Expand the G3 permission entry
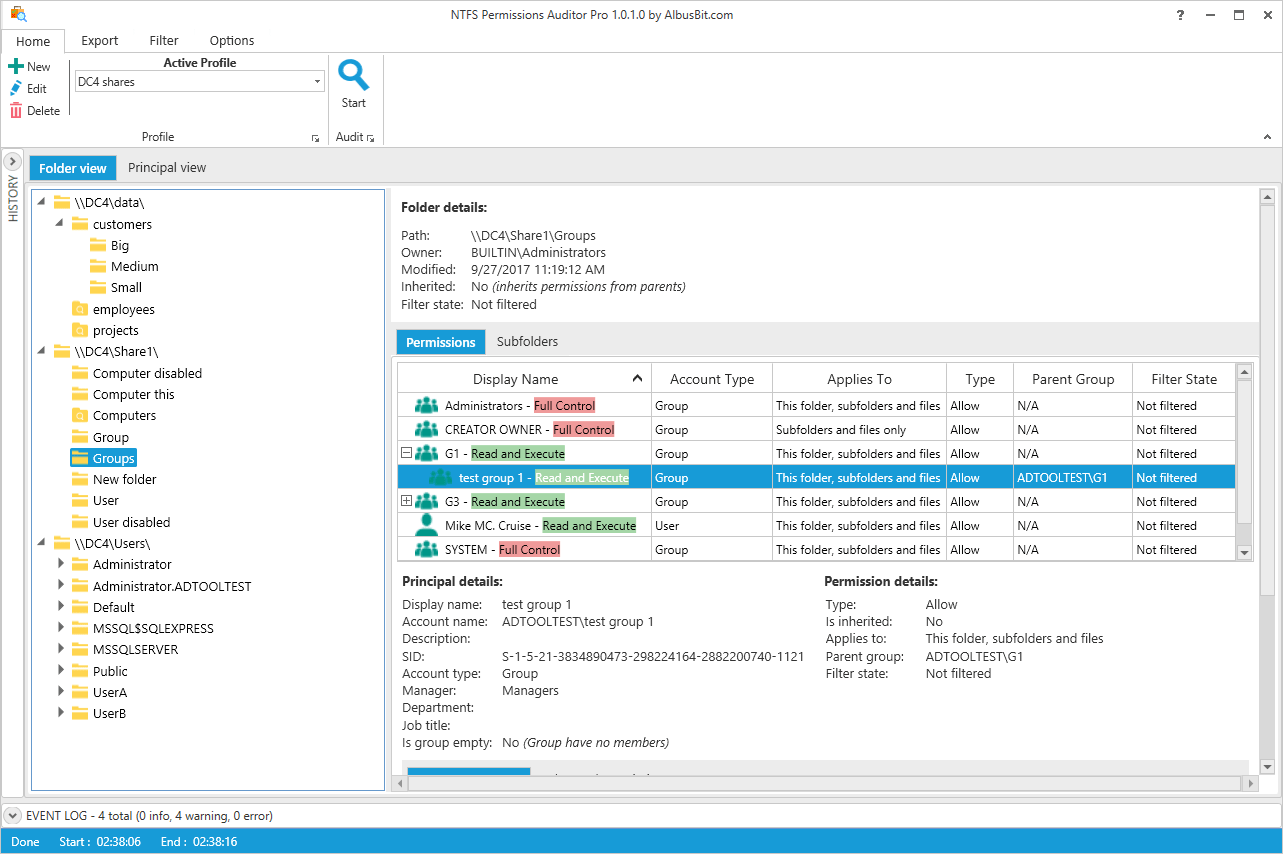1283x854 pixels. (406, 501)
